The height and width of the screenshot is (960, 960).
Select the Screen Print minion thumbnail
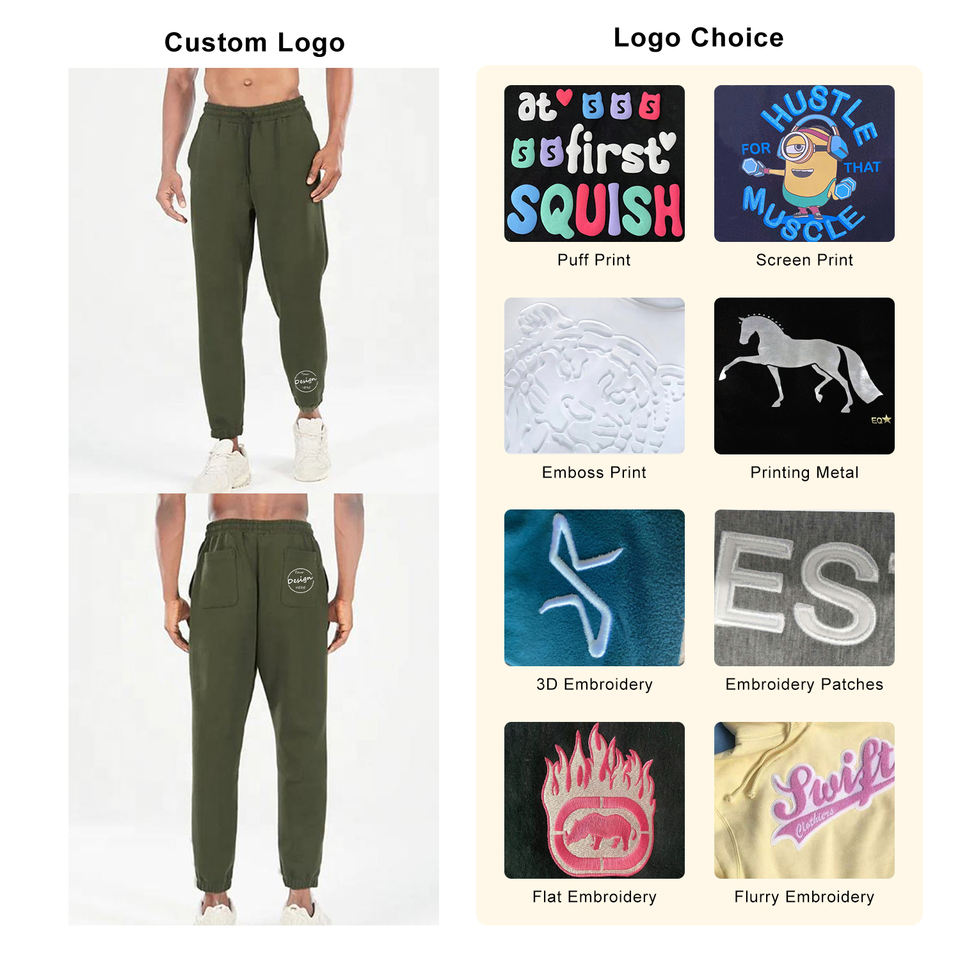pyautogui.click(x=804, y=163)
